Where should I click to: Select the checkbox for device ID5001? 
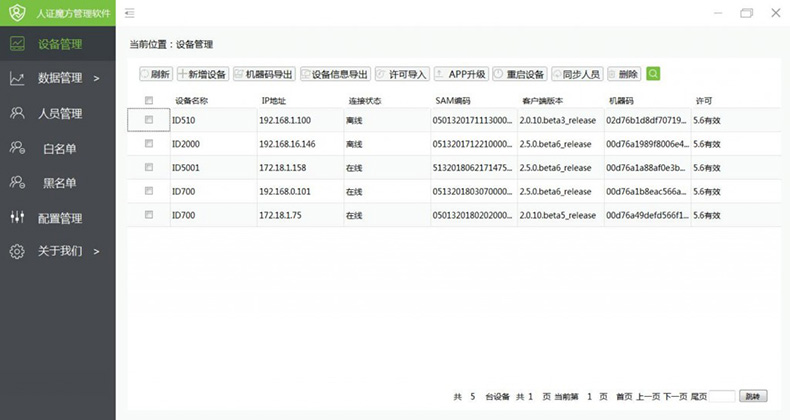click(x=149, y=167)
